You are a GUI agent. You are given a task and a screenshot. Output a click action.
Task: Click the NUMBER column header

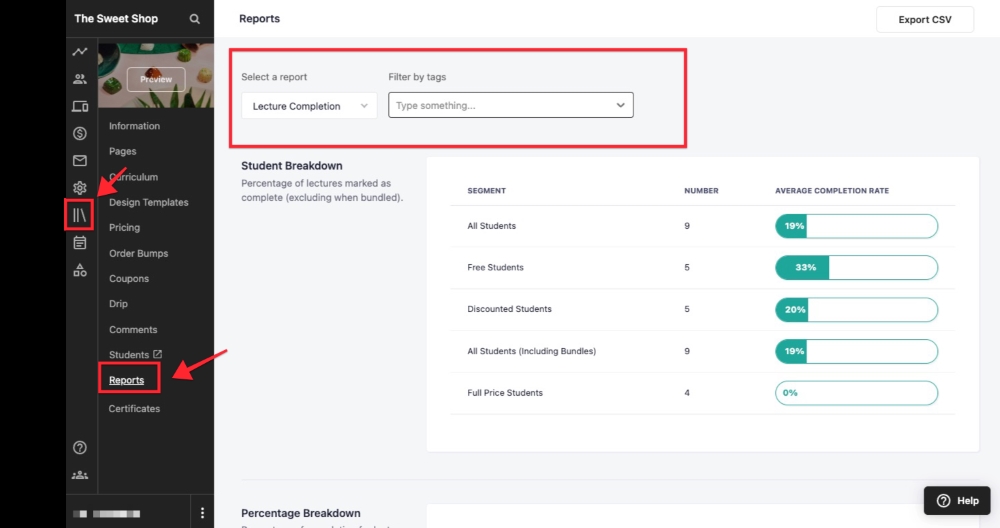[x=702, y=191]
